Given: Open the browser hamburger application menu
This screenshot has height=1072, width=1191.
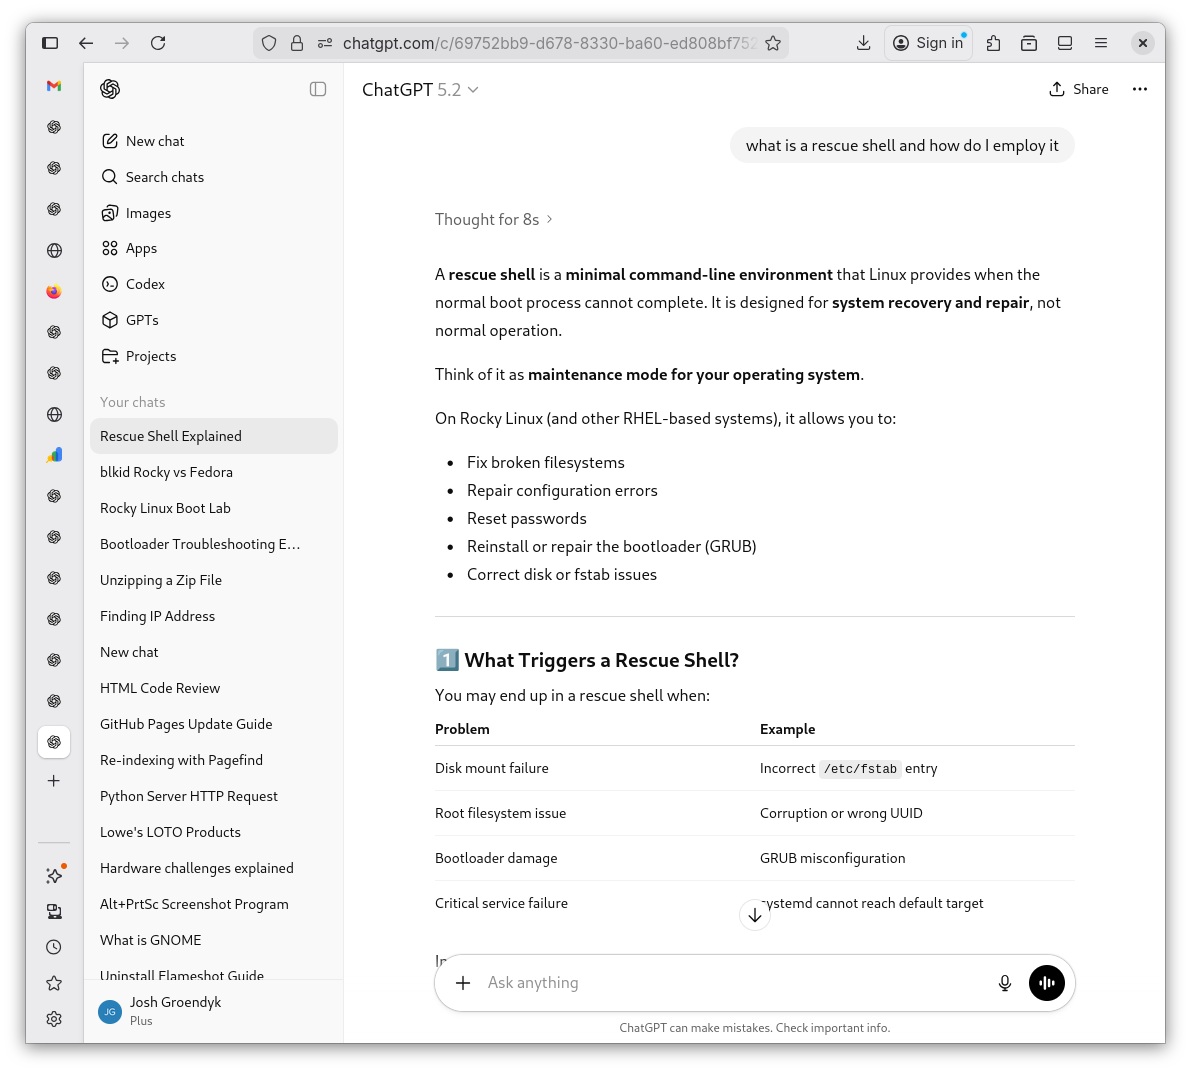Looking at the screenshot, I should coord(1101,43).
